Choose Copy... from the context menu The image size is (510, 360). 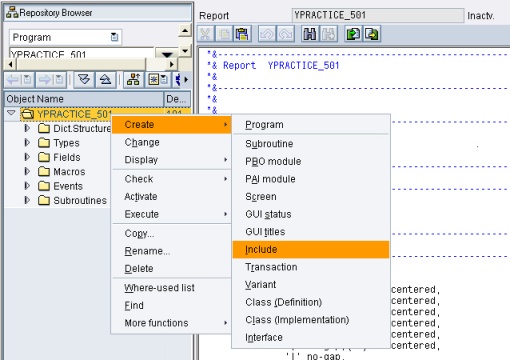(x=171, y=233)
